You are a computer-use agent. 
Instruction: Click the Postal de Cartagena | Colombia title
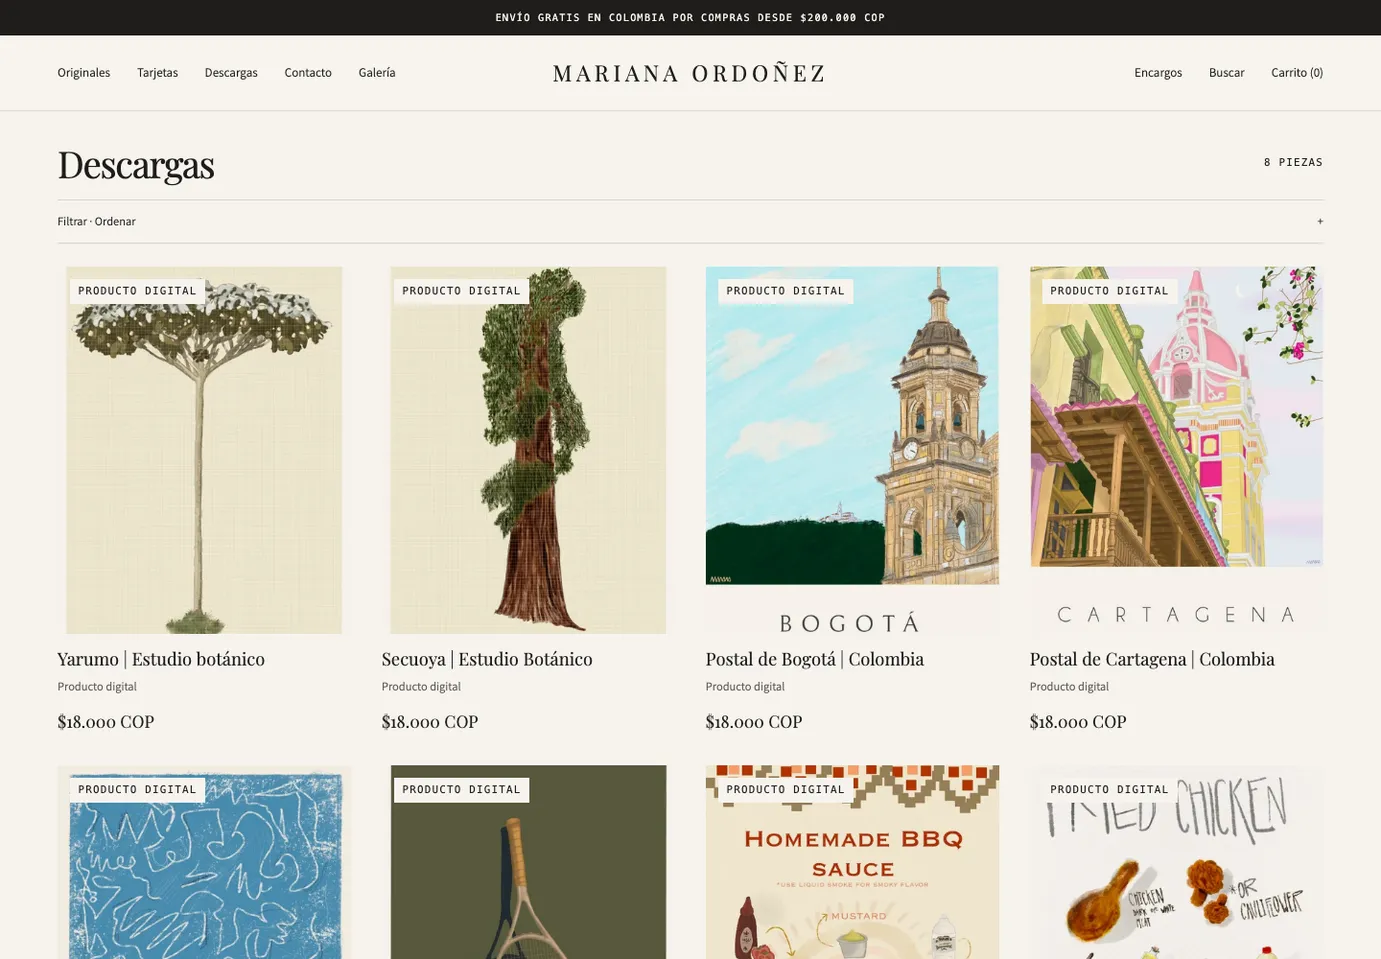click(1152, 659)
